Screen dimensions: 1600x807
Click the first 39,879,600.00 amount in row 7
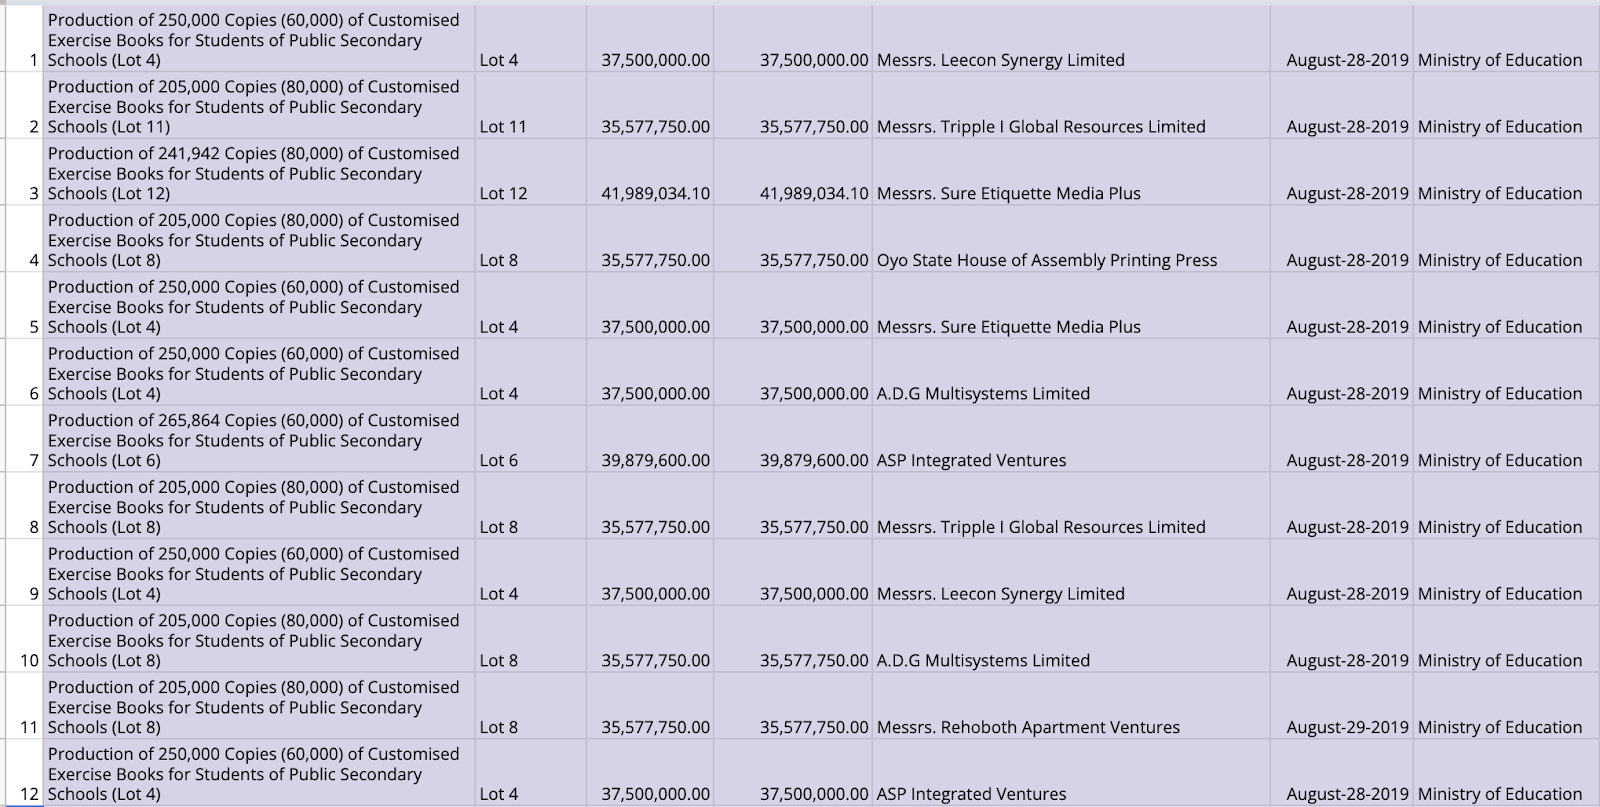pyautogui.click(x=655, y=460)
